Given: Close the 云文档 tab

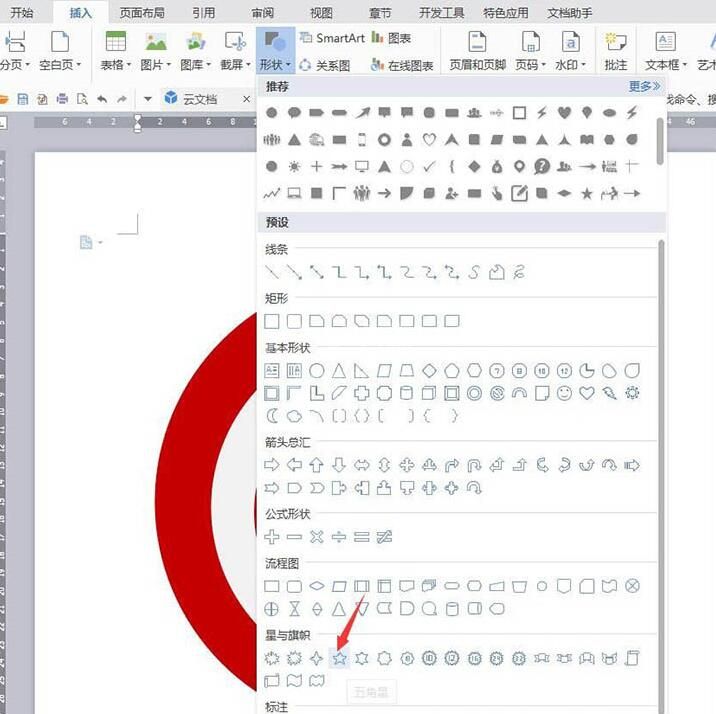Looking at the screenshot, I should [247, 99].
